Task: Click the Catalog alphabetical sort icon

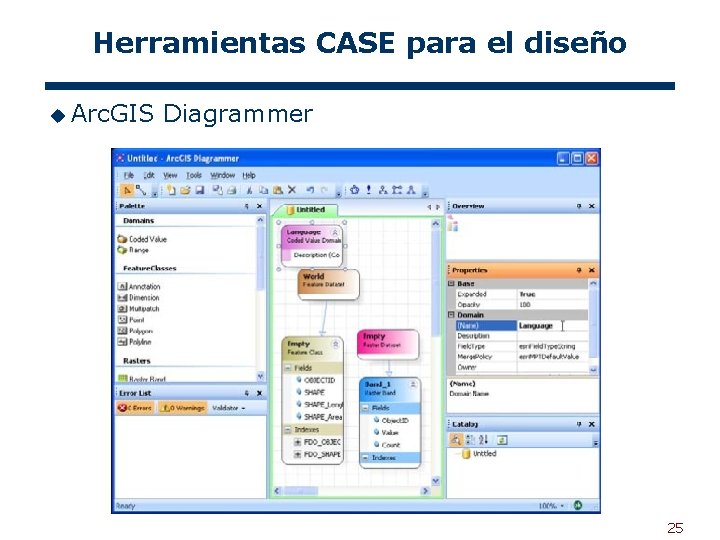Action: (x=483, y=440)
